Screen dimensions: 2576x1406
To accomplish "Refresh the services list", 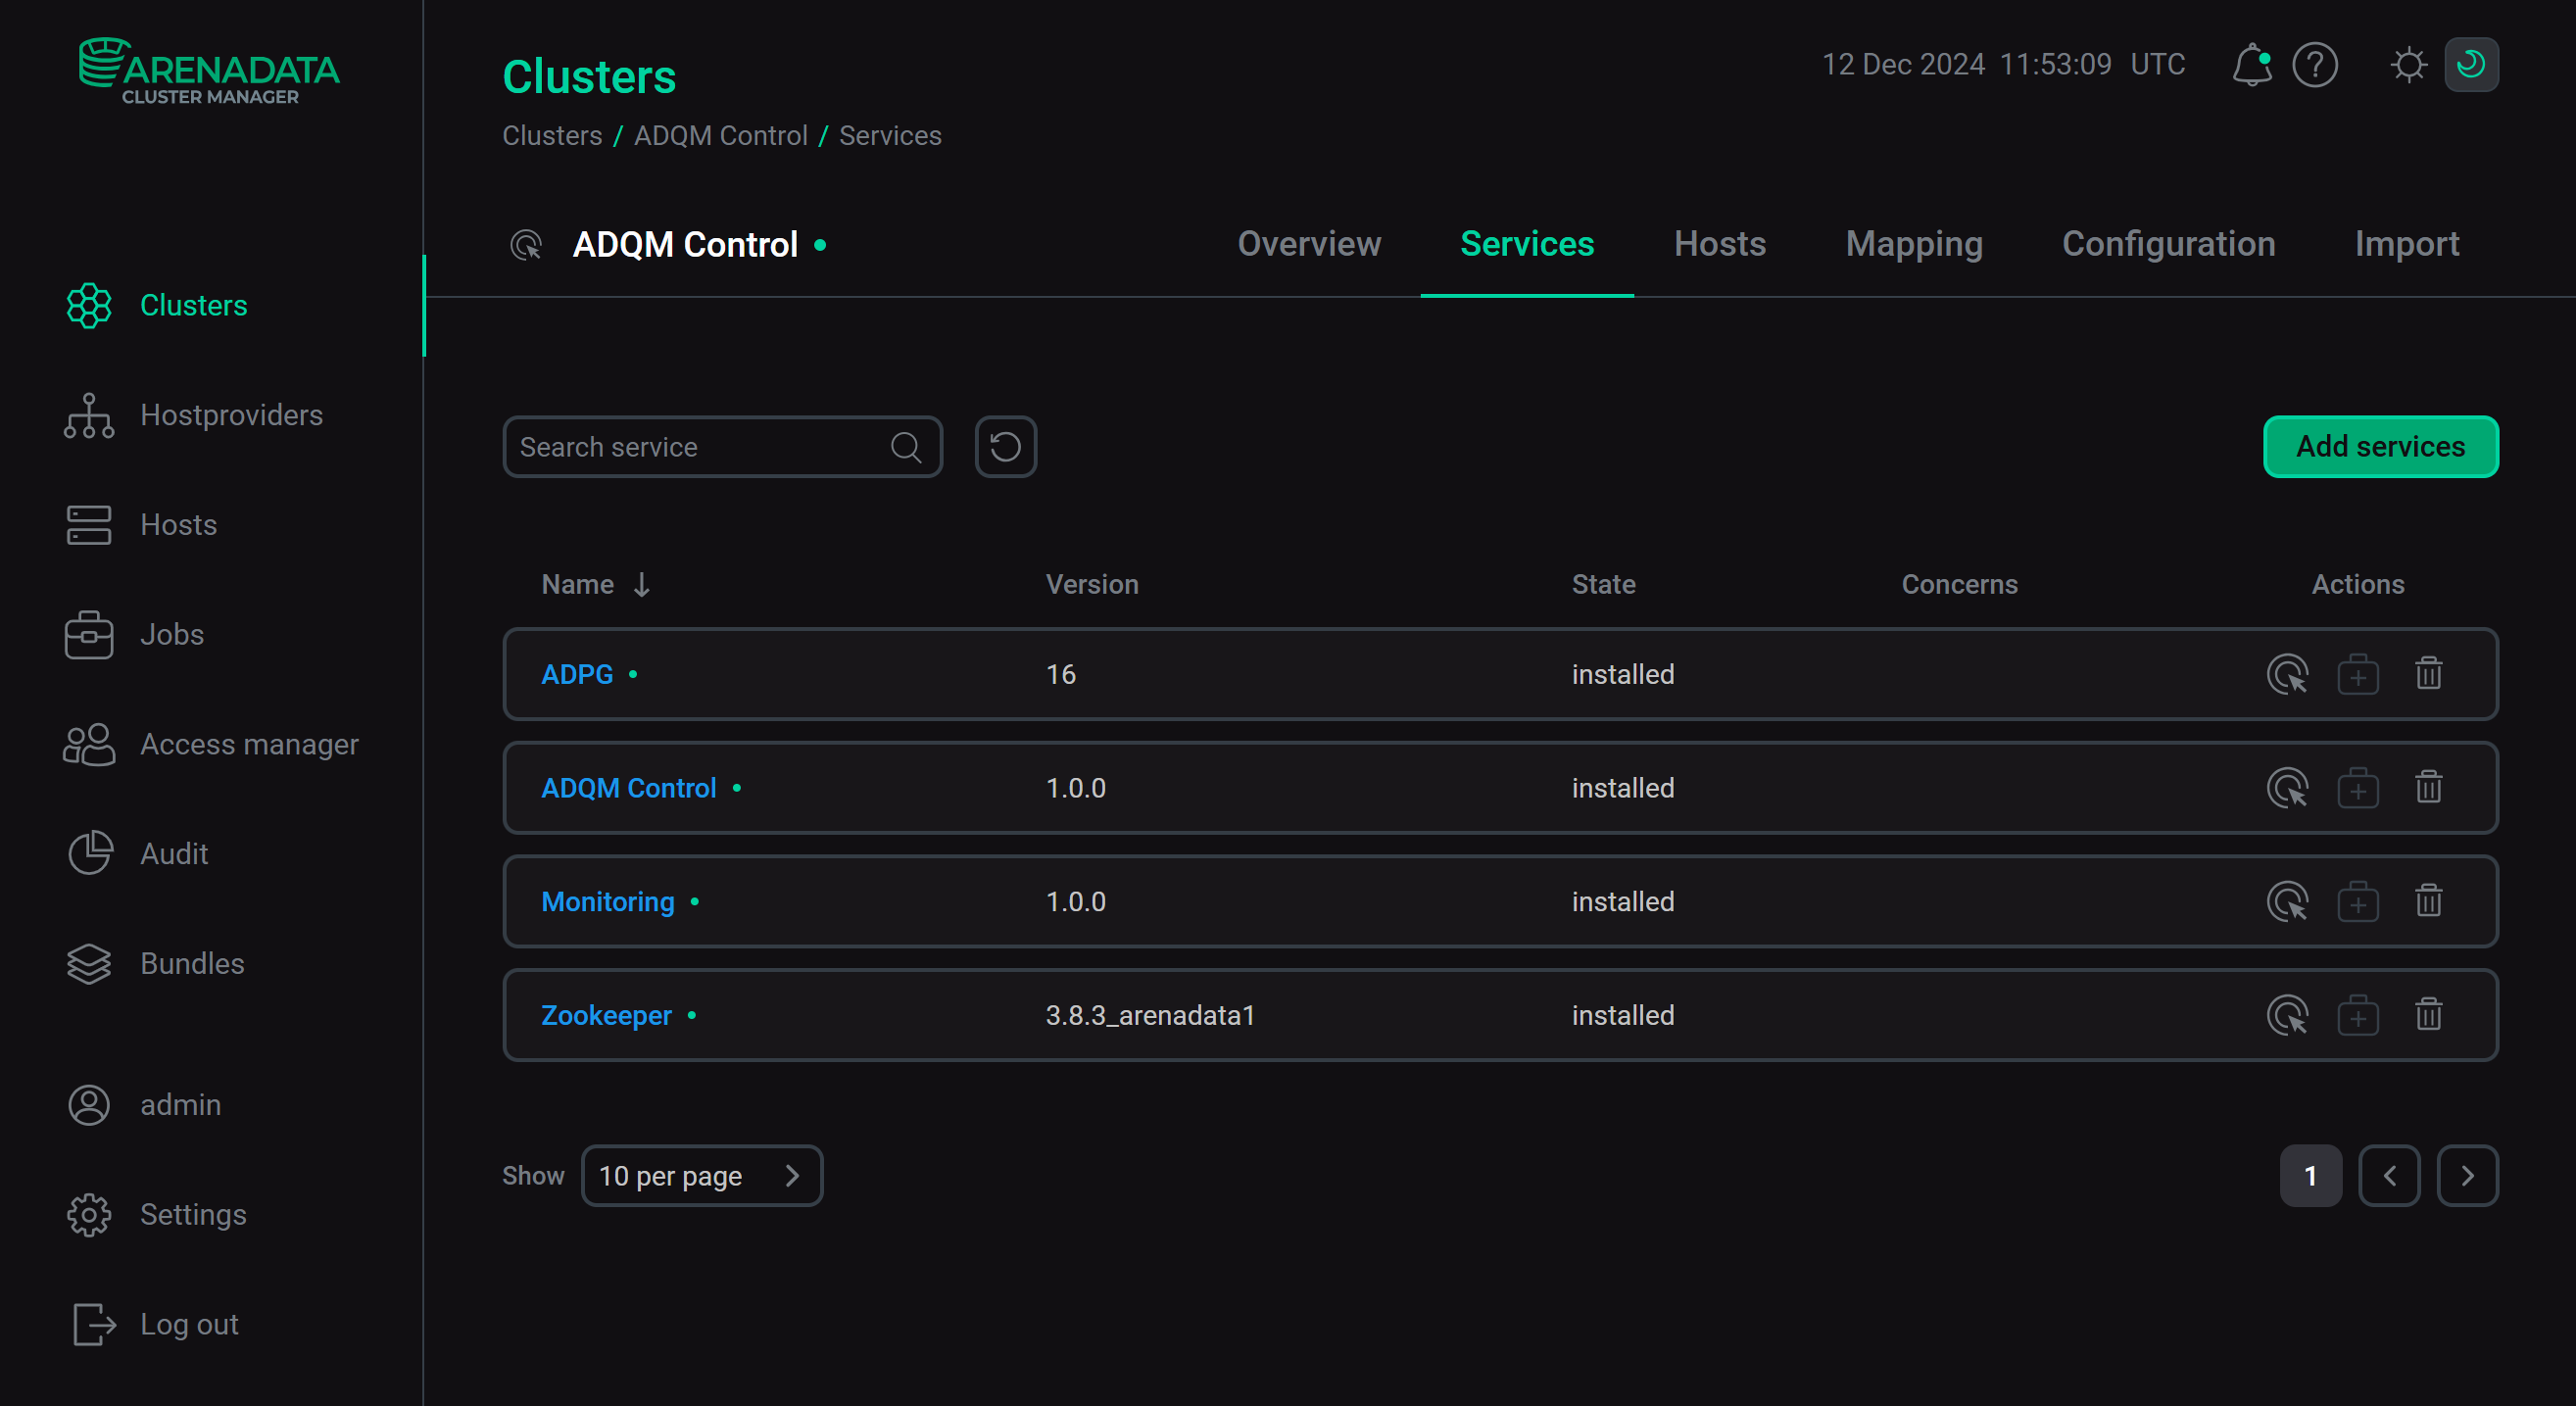I will click(x=1005, y=446).
